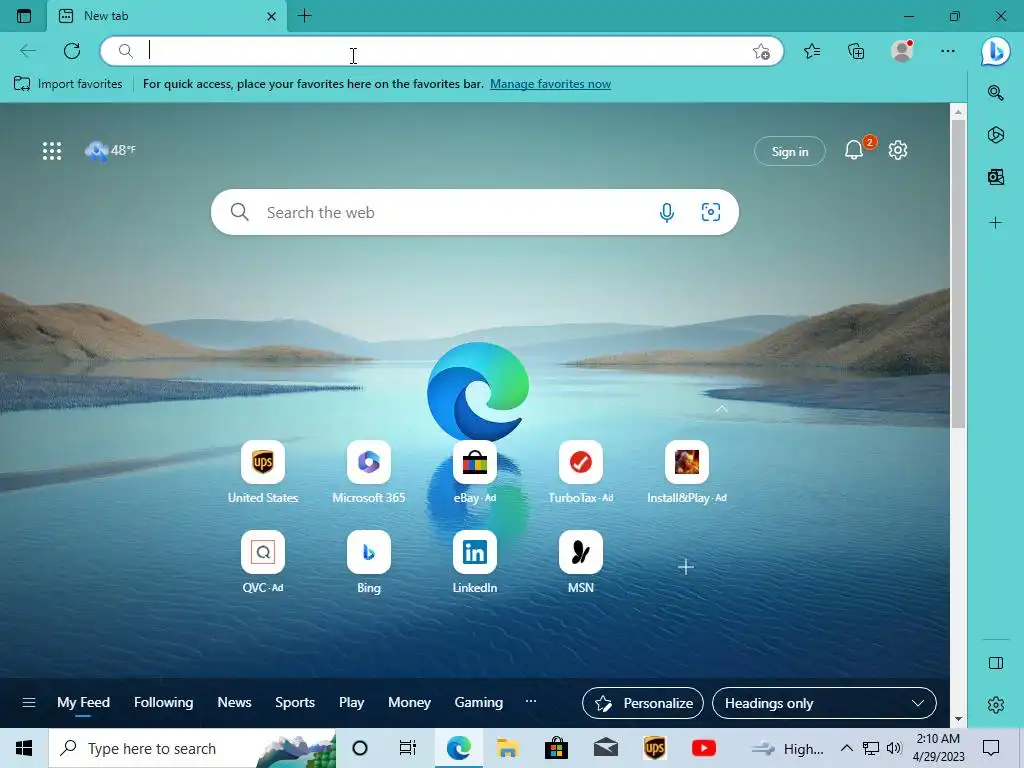The image size is (1024, 768).
Task: Open sidebar search icon
Action: [x=995, y=93]
